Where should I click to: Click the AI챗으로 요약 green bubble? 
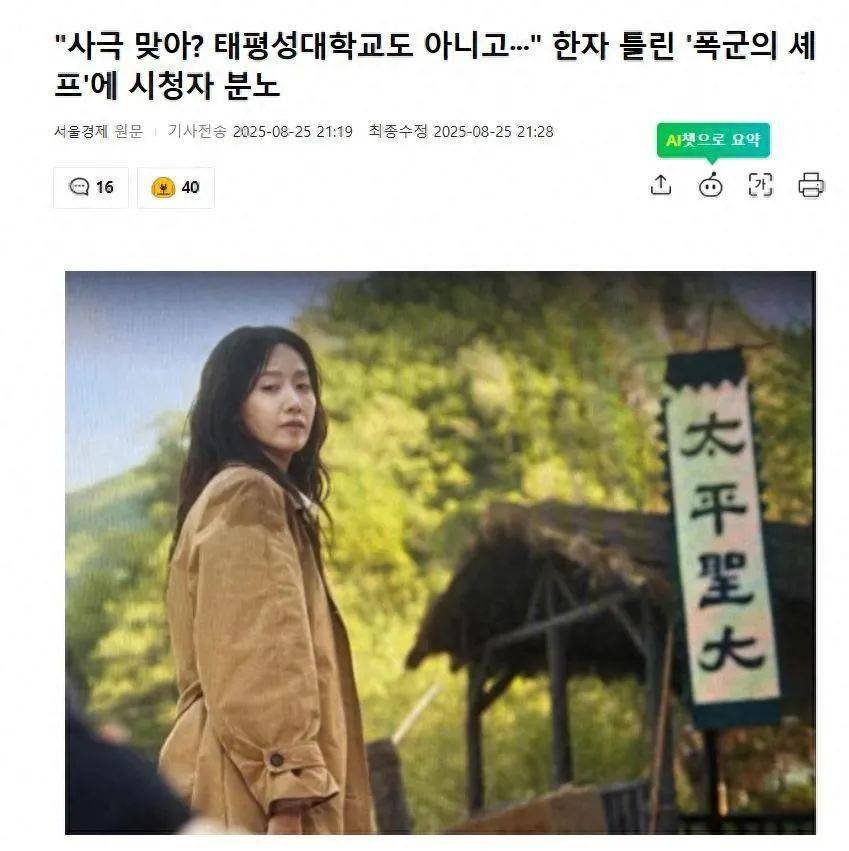click(713, 140)
